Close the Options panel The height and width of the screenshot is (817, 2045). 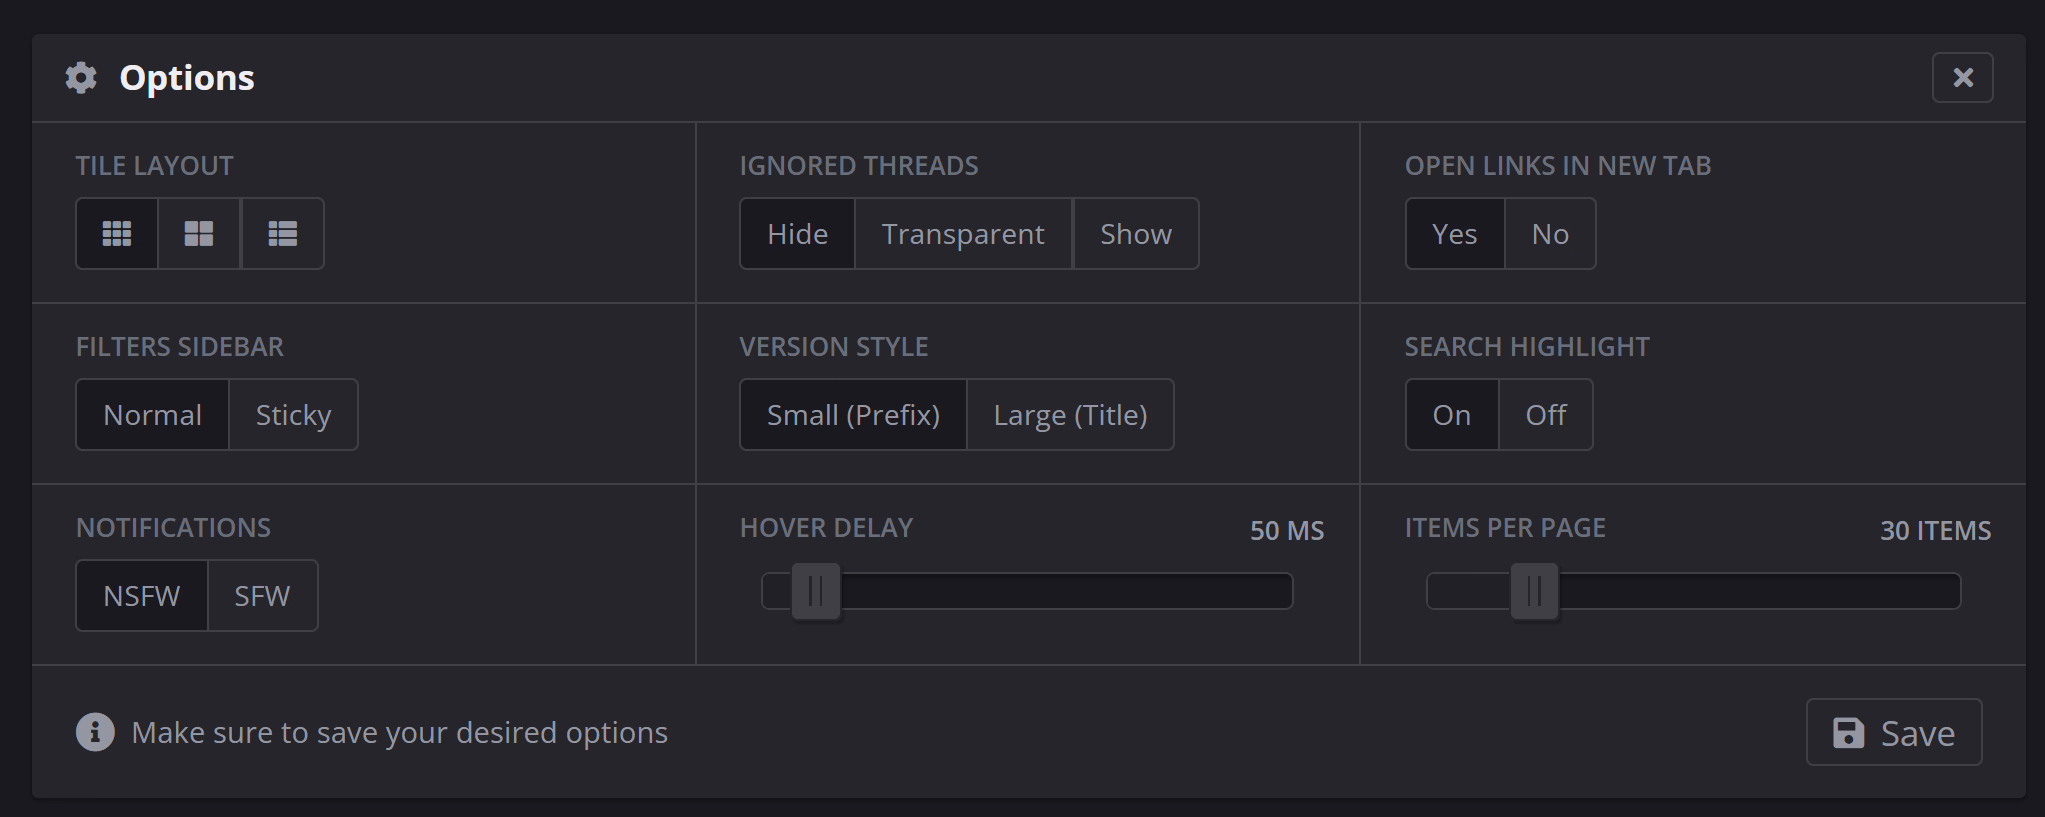[x=1962, y=78]
